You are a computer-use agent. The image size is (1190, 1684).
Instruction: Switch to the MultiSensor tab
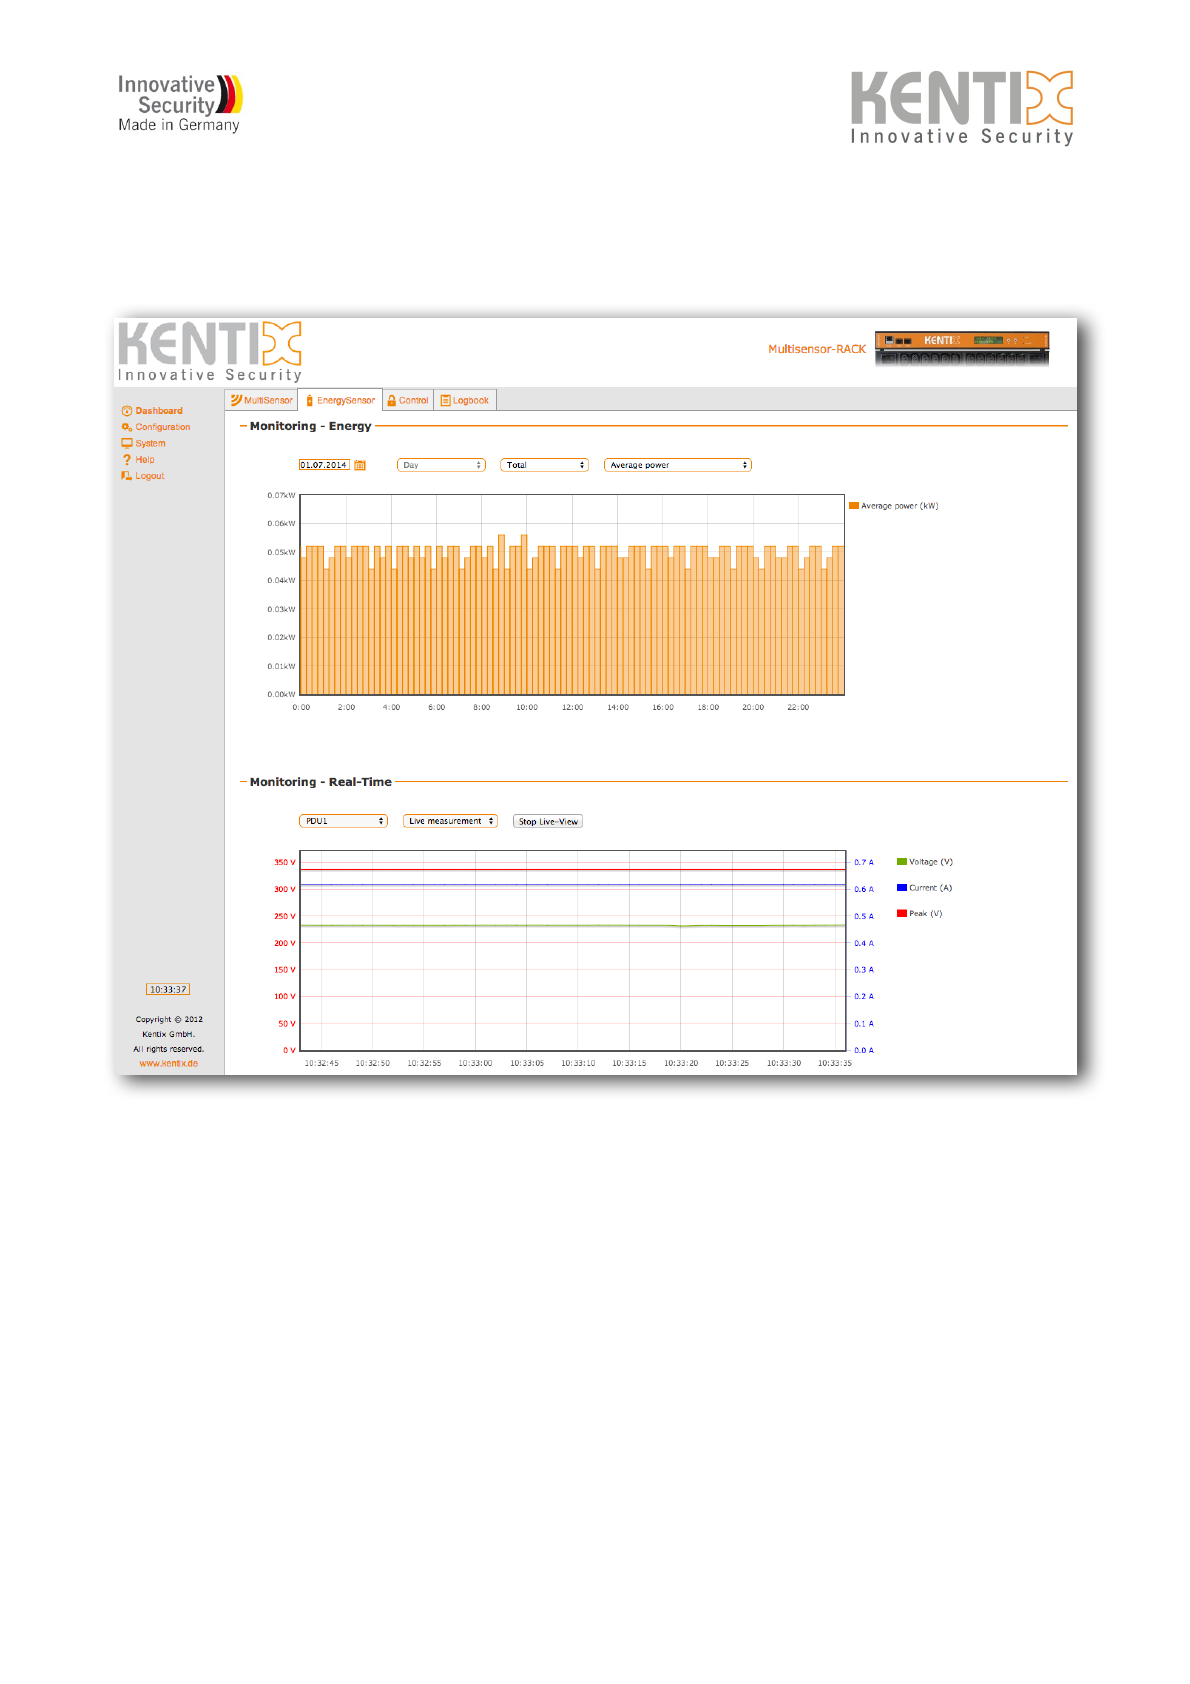pos(263,400)
